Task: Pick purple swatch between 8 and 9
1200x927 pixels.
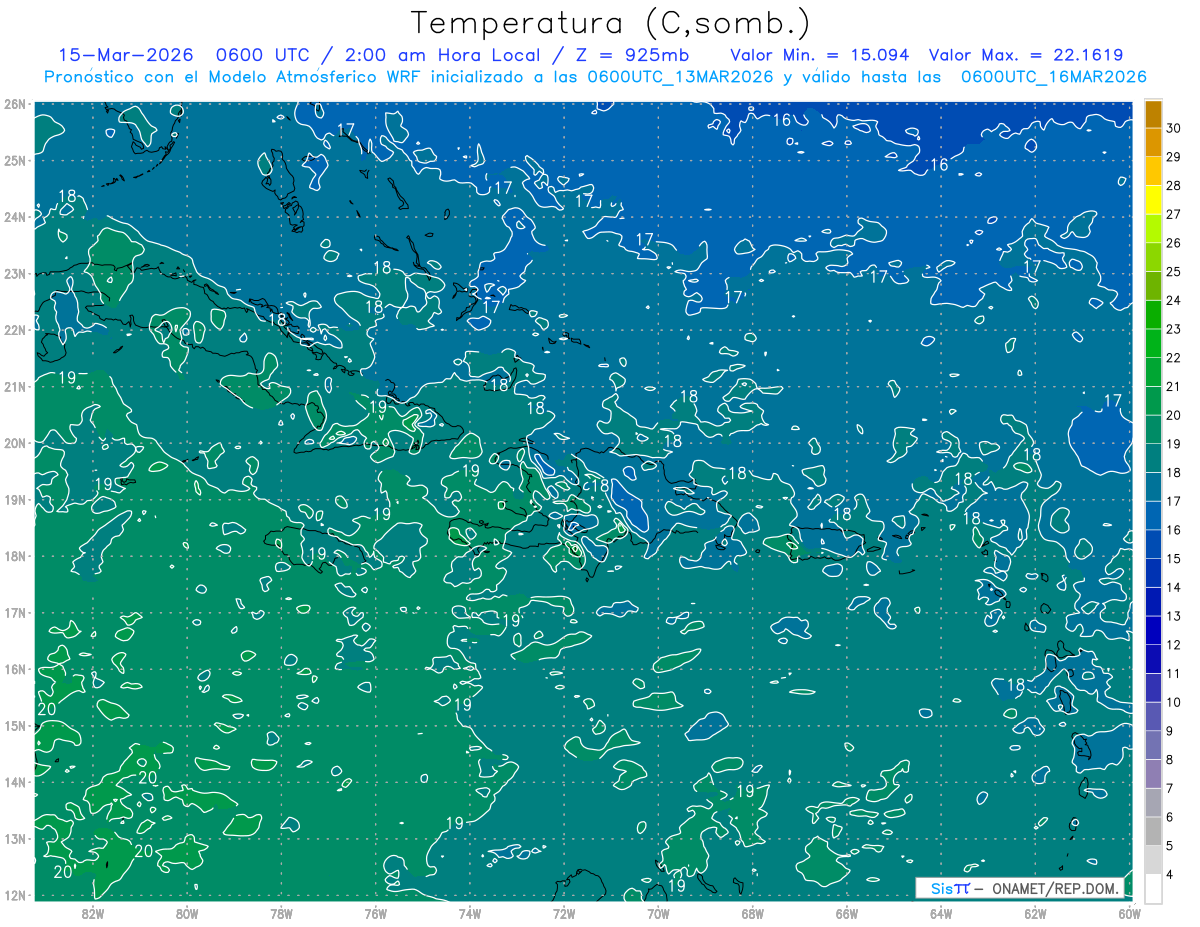Action: [1152, 745]
